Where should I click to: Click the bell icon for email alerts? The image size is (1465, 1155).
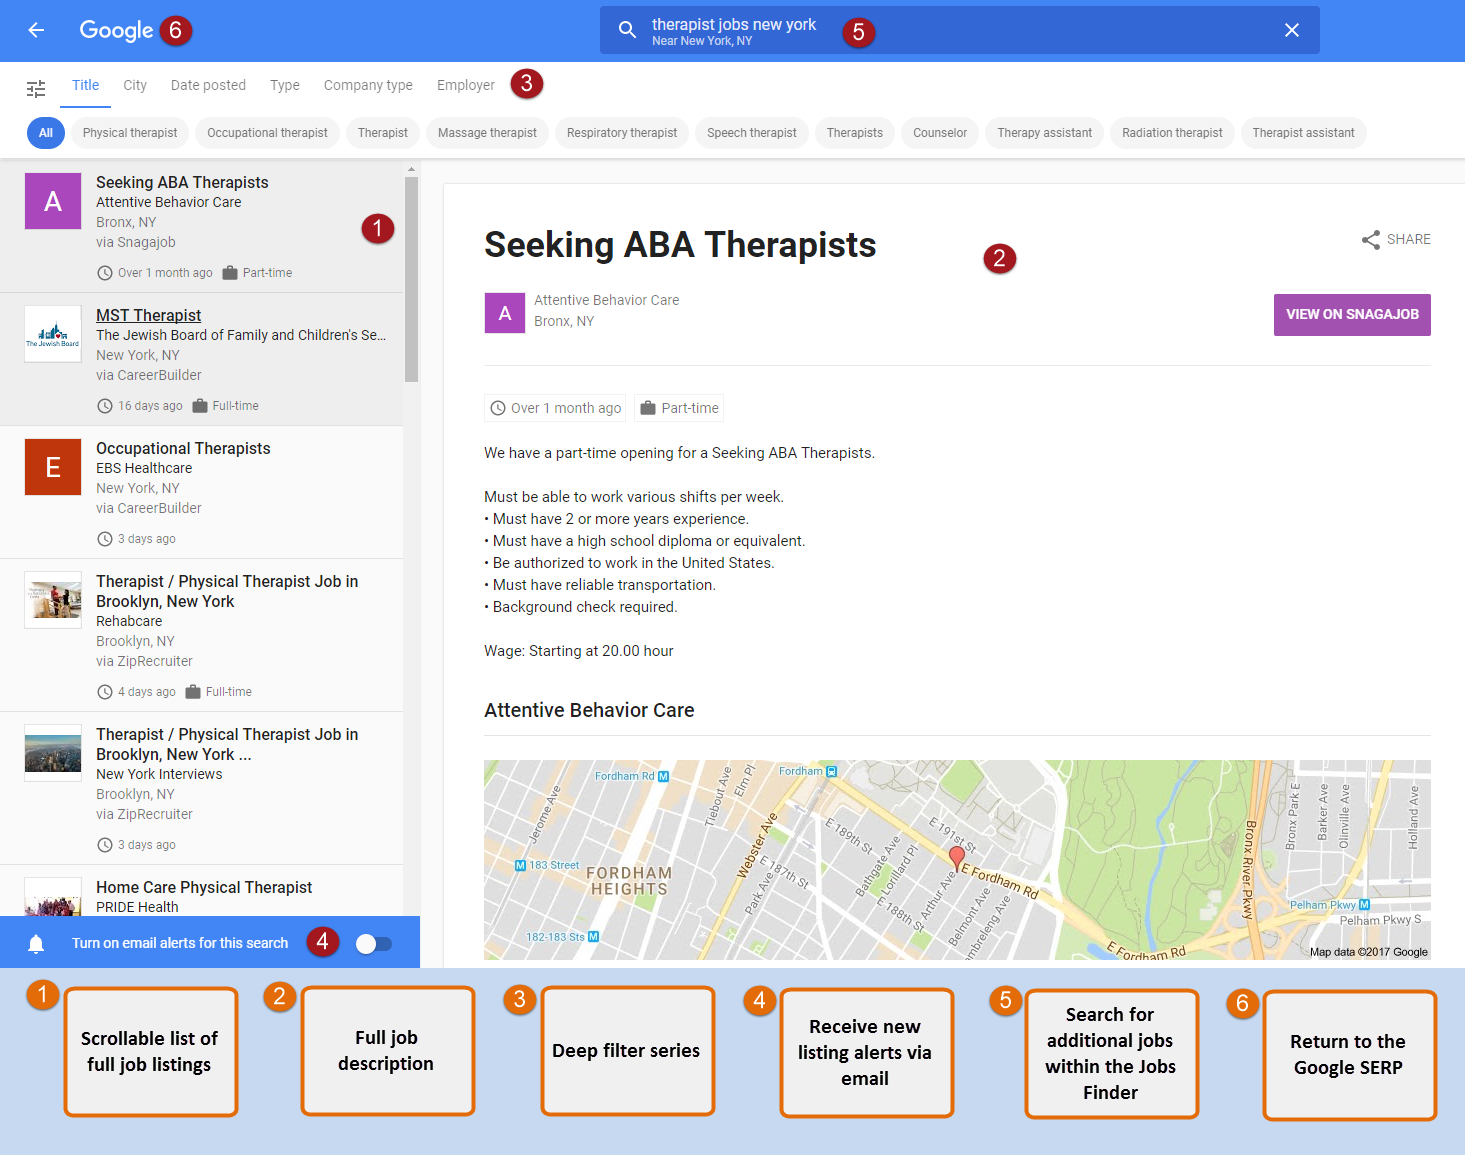click(36, 944)
